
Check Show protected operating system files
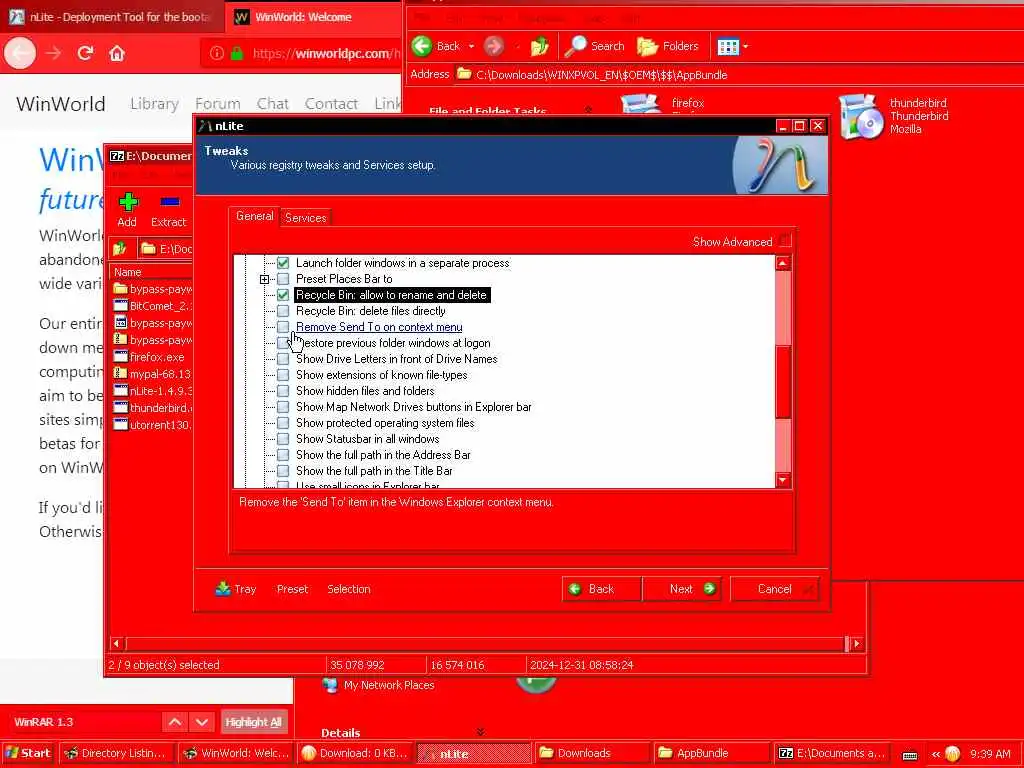tap(283, 423)
